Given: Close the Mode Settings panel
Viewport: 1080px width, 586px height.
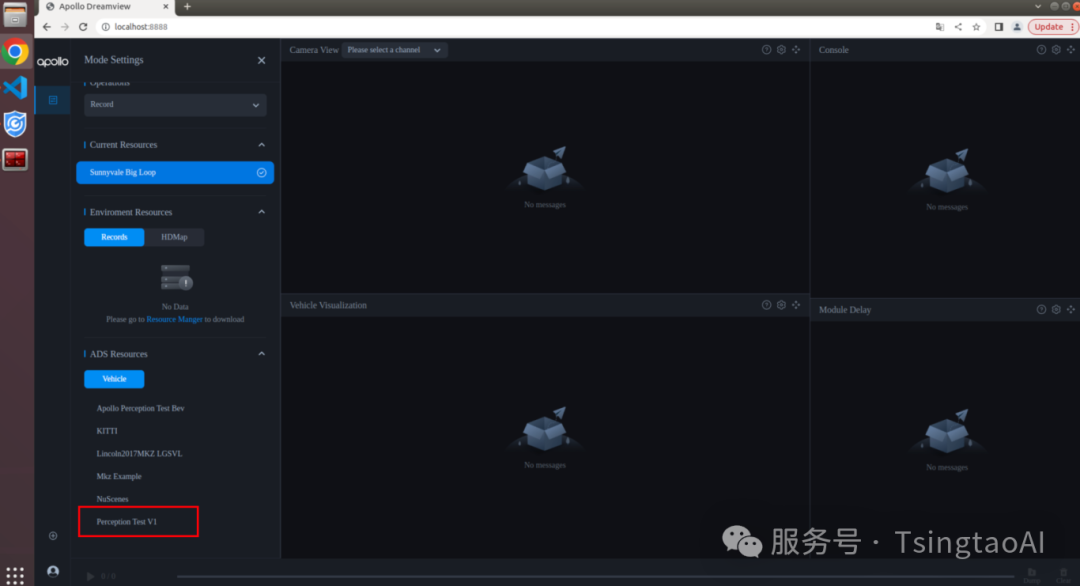Looking at the screenshot, I should pyautogui.click(x=261, y=61).
